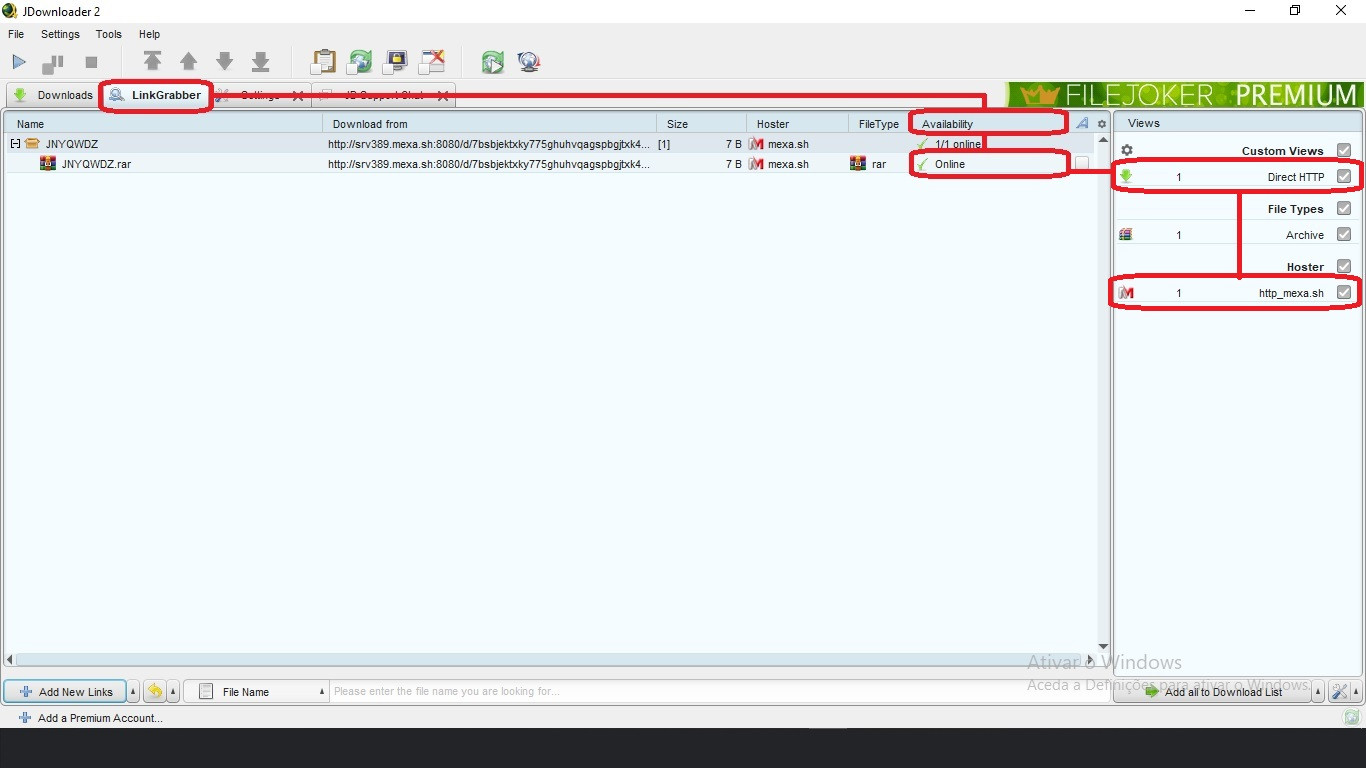This screenshot has width=1366, height=768.
Task: Open the Help menu
Action: click(149, 34)
